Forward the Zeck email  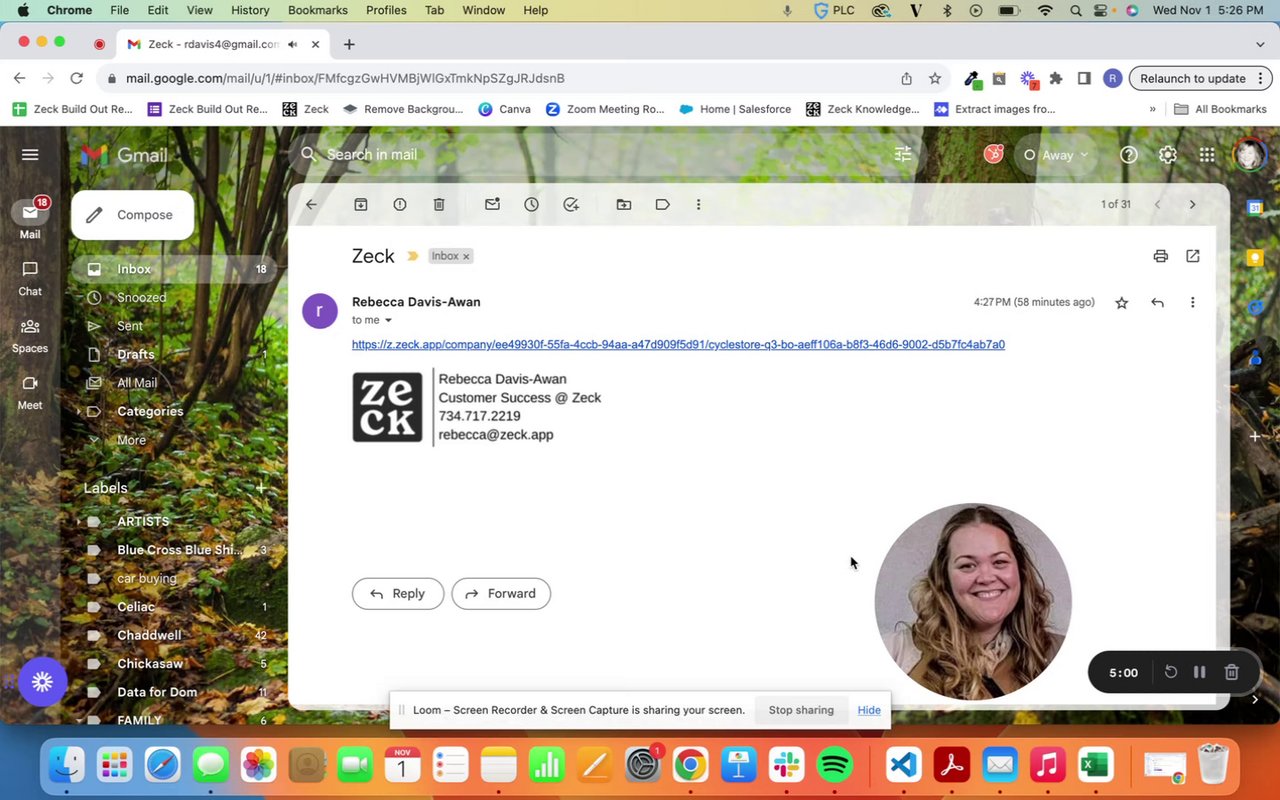[x=501, y=593]
